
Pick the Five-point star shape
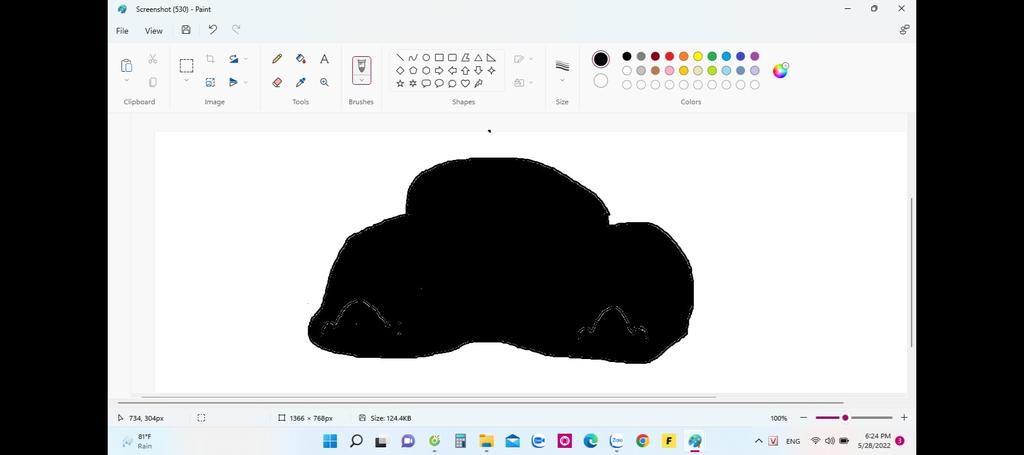click(x=400, y=84)
